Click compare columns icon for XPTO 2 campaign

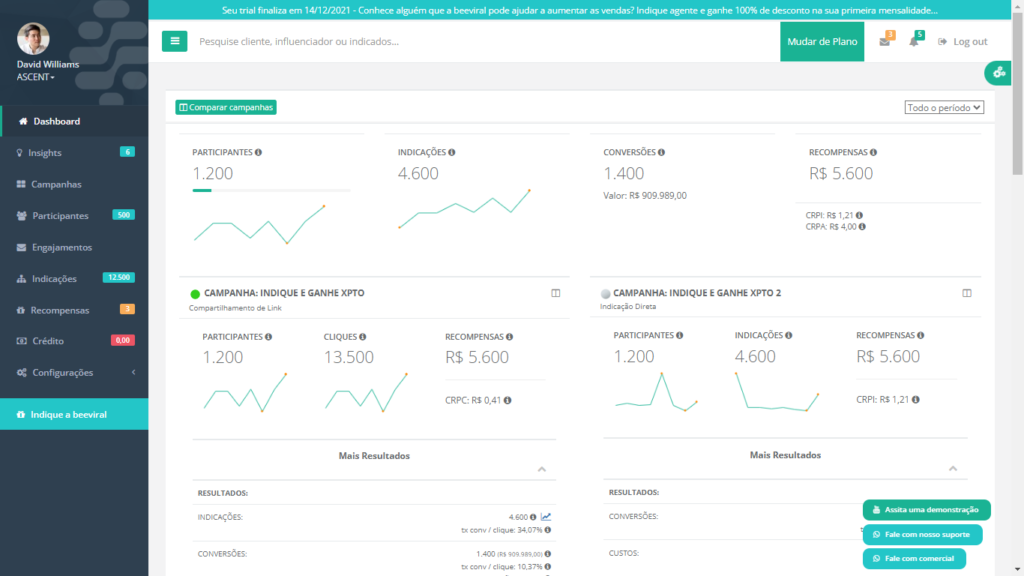[x=967, y=293]
